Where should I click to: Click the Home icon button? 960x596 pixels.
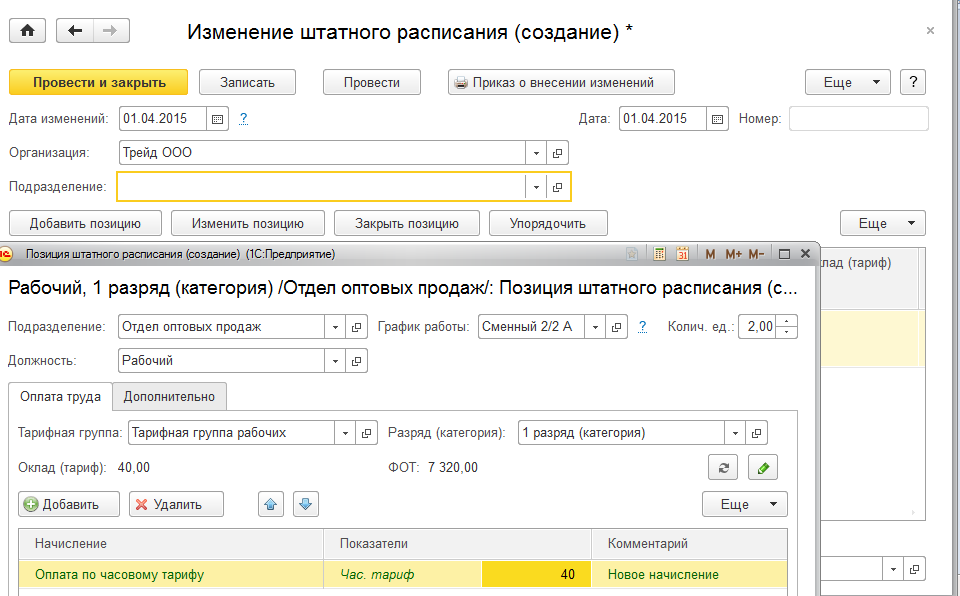(28, 31)
